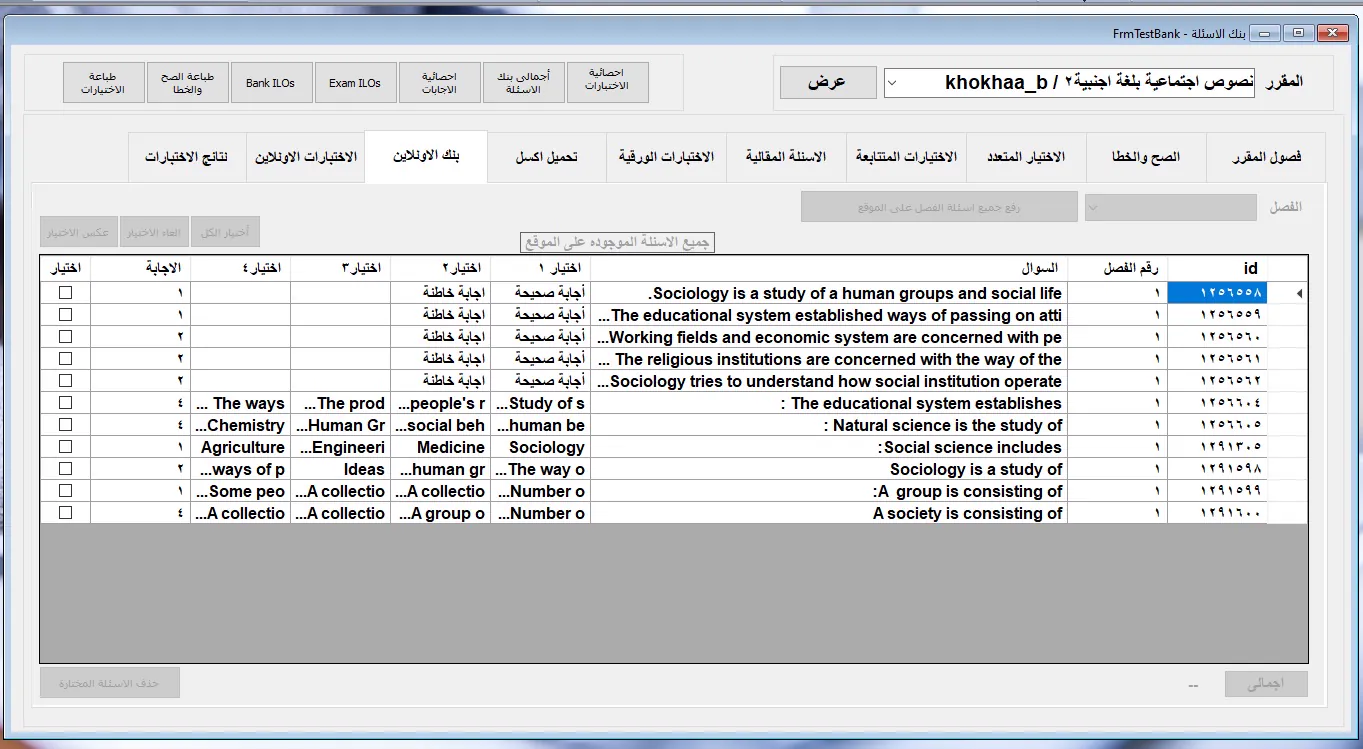Click the اختيار٤ column header

[x=241, y=268]
